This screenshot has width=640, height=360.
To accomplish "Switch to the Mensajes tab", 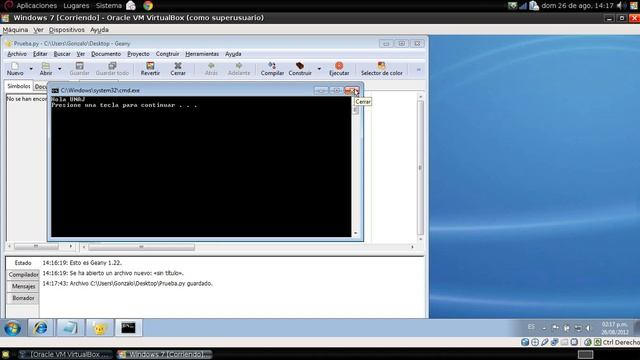I will pos(23,287).
